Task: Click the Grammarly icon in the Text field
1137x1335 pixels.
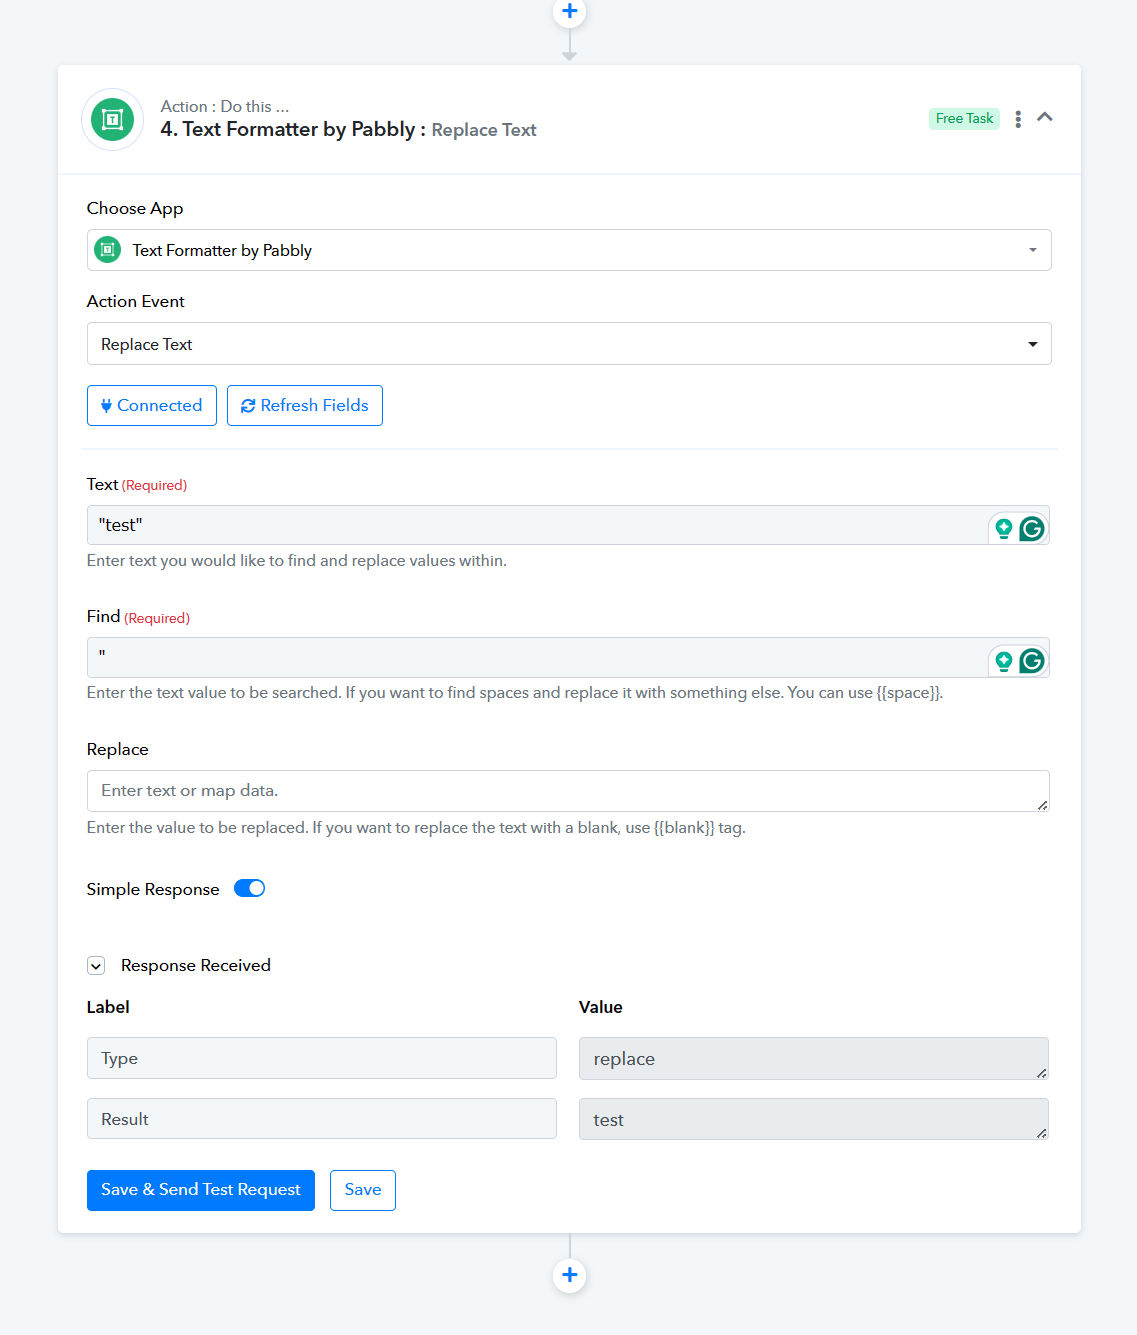Action: [x=1032, y=528]
